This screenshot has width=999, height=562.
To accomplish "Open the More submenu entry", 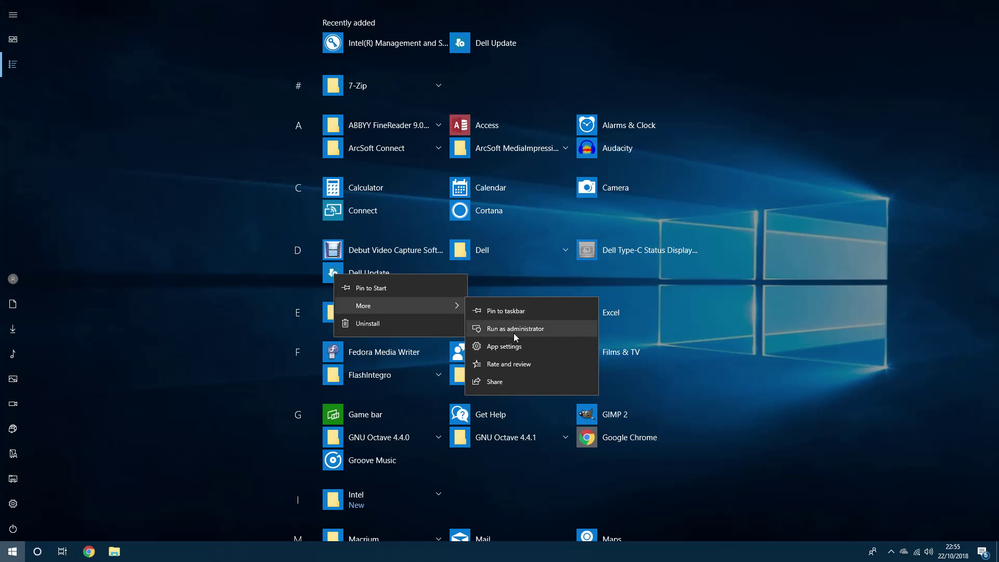I will click(x=401, y=306).
